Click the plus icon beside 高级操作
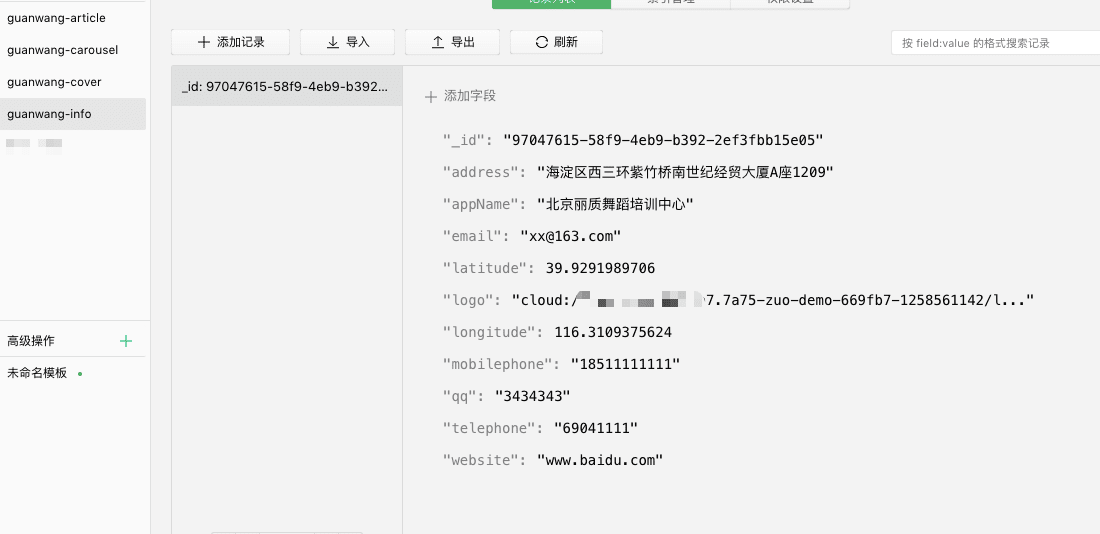The height and width of the screenshot is (534, 1100). pyautogui.click(x=126, y=341)
